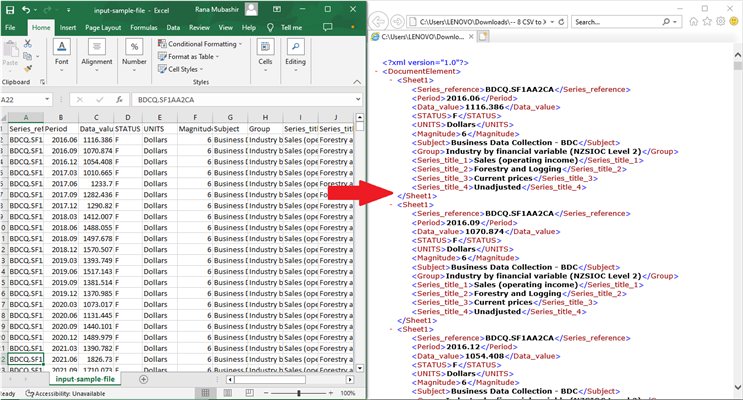Click the cell containing 1116.386

point(96,140)
